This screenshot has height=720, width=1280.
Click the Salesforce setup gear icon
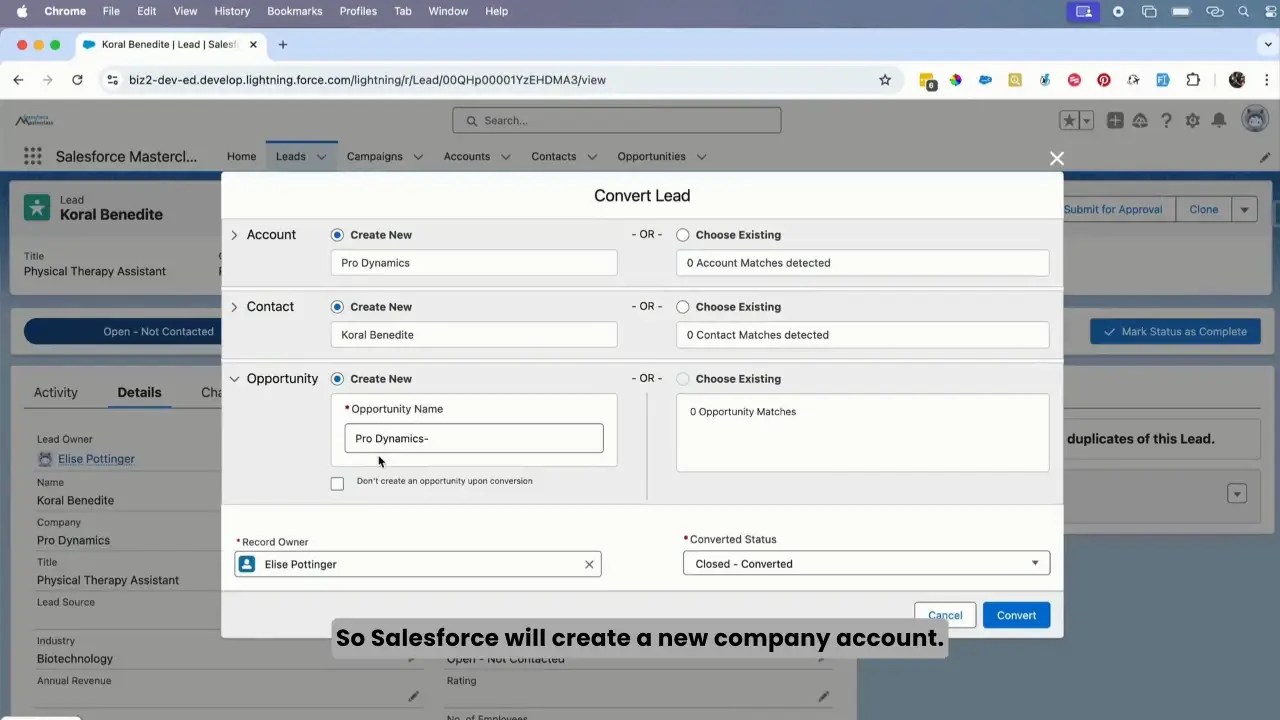(1192, 120)
